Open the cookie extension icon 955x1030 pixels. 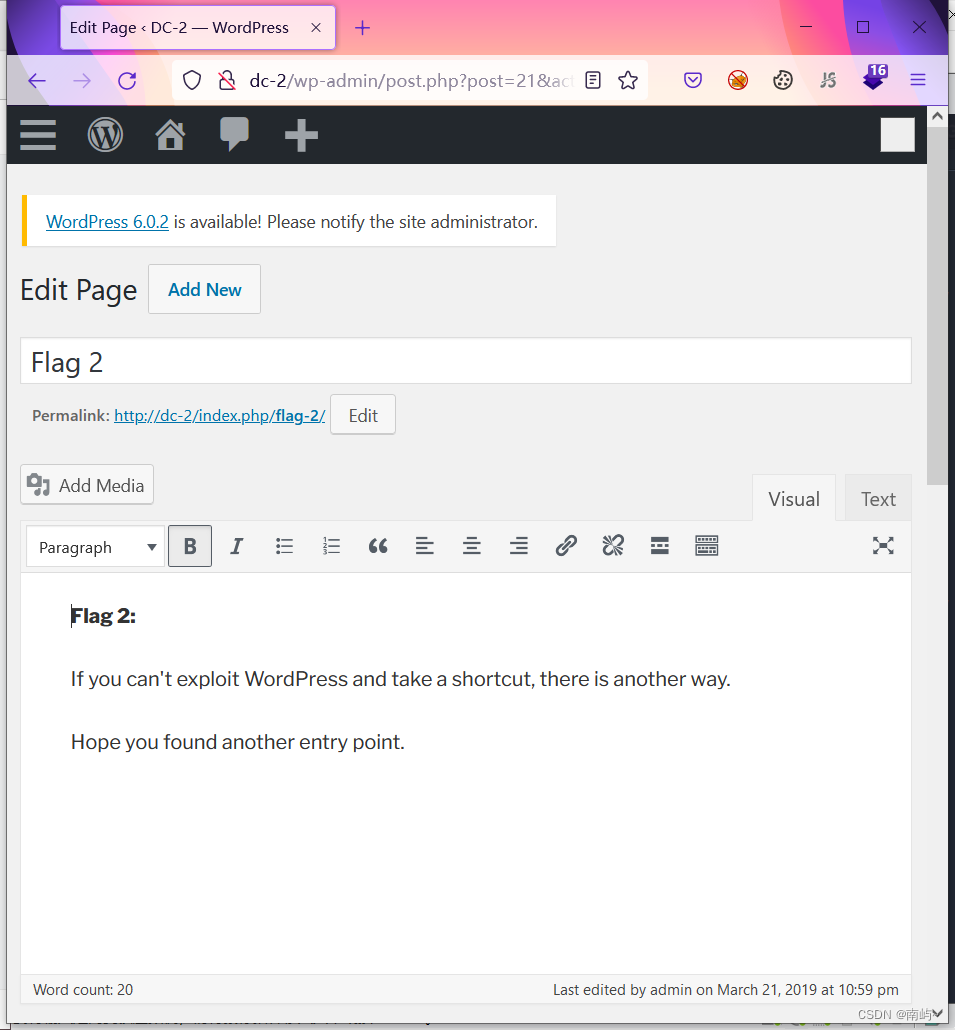click(x=783, y=81)
